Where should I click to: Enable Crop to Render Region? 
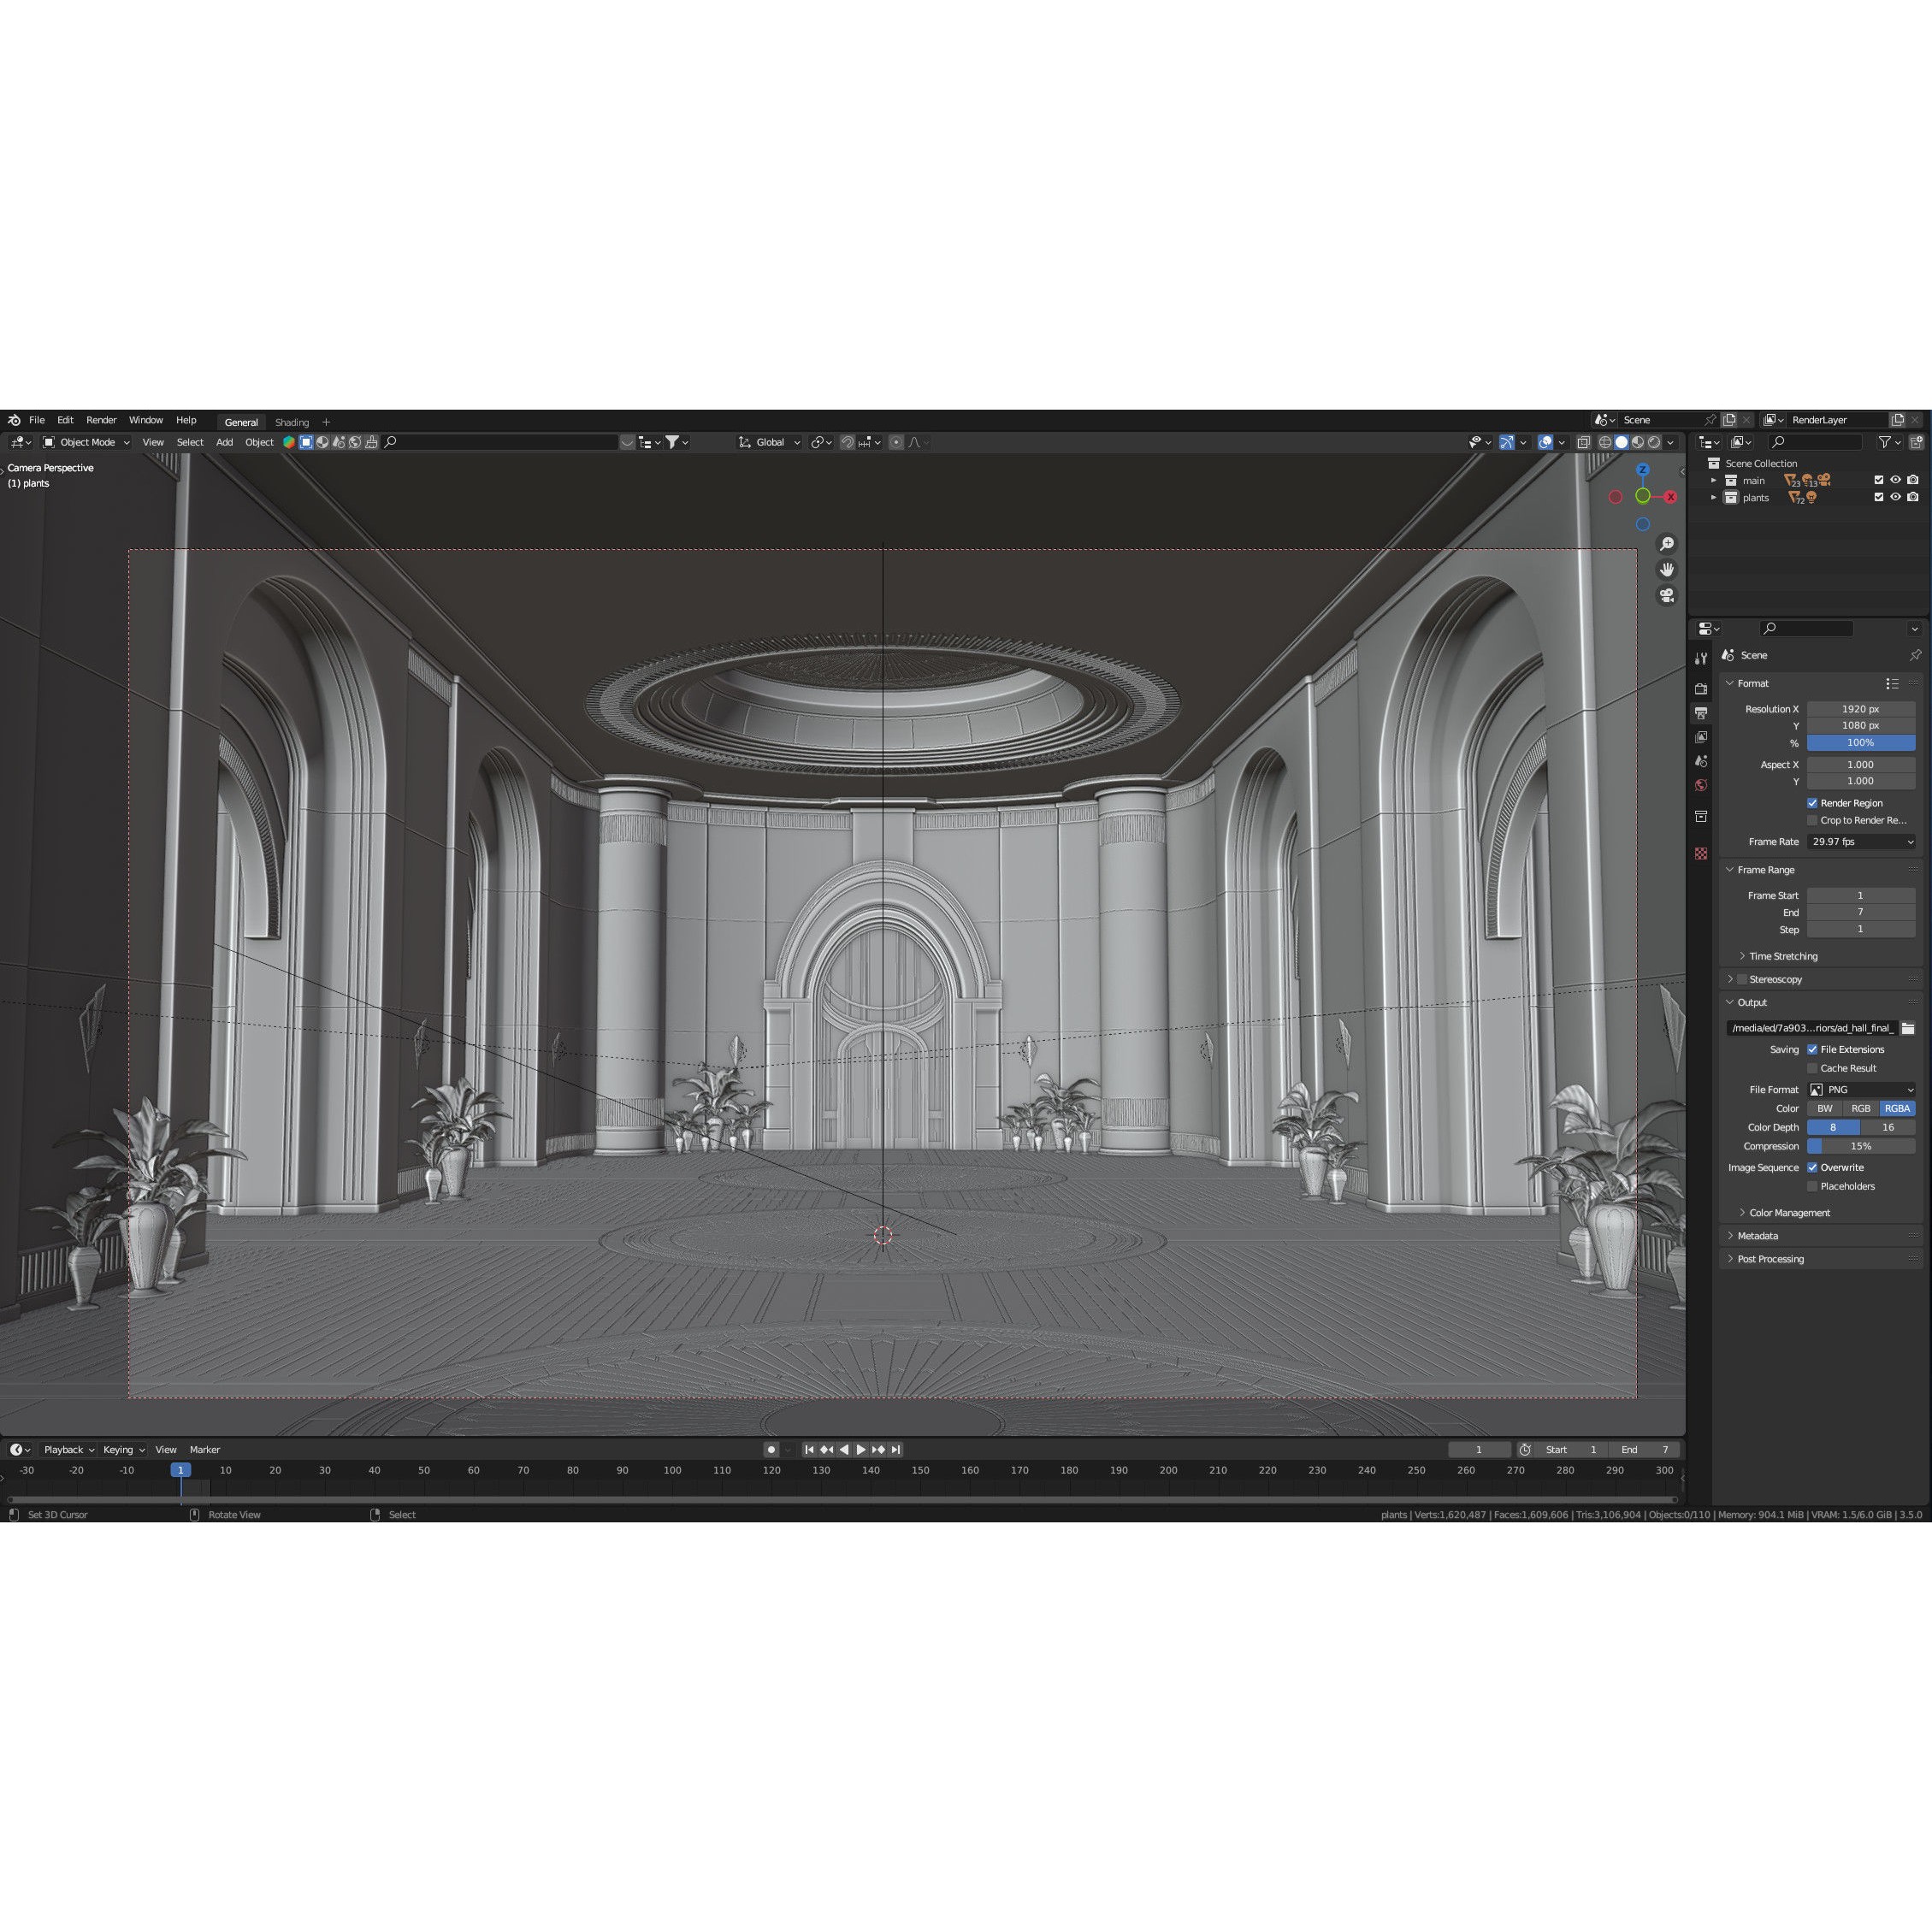click(1813, 820)
